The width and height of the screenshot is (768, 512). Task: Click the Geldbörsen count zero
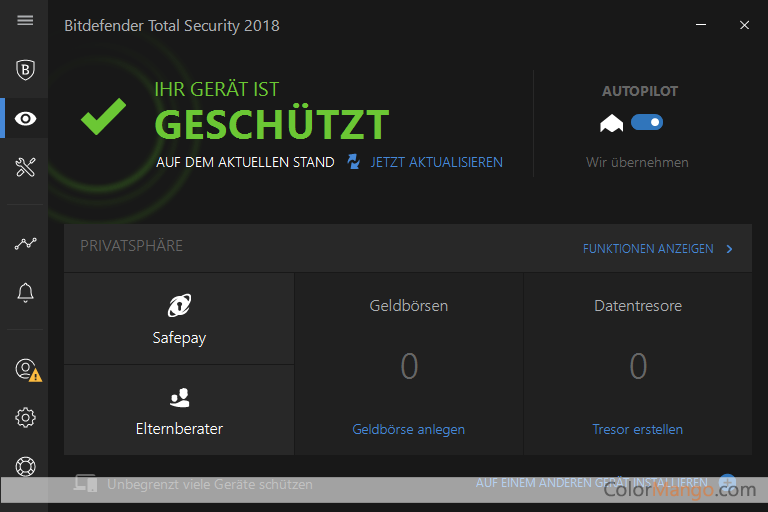409,366
